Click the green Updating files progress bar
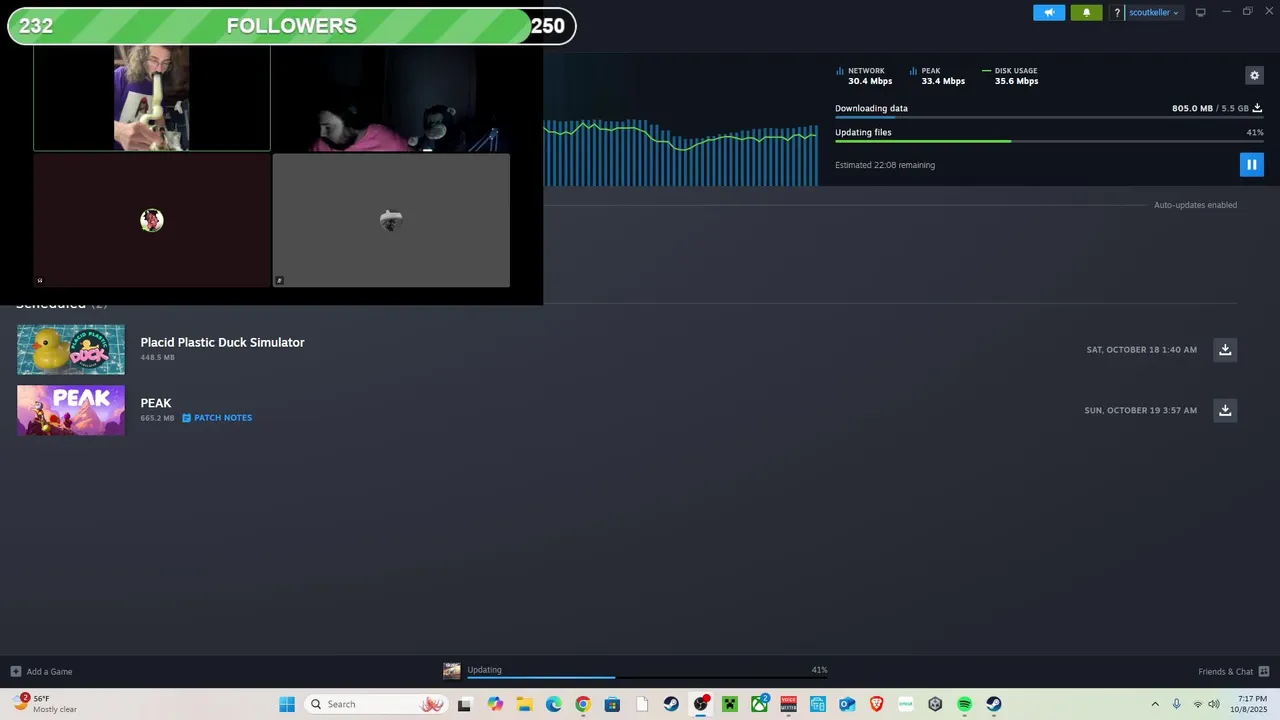The width and height of the screenshot is (1280, 720). click(x=1049, y=141)
